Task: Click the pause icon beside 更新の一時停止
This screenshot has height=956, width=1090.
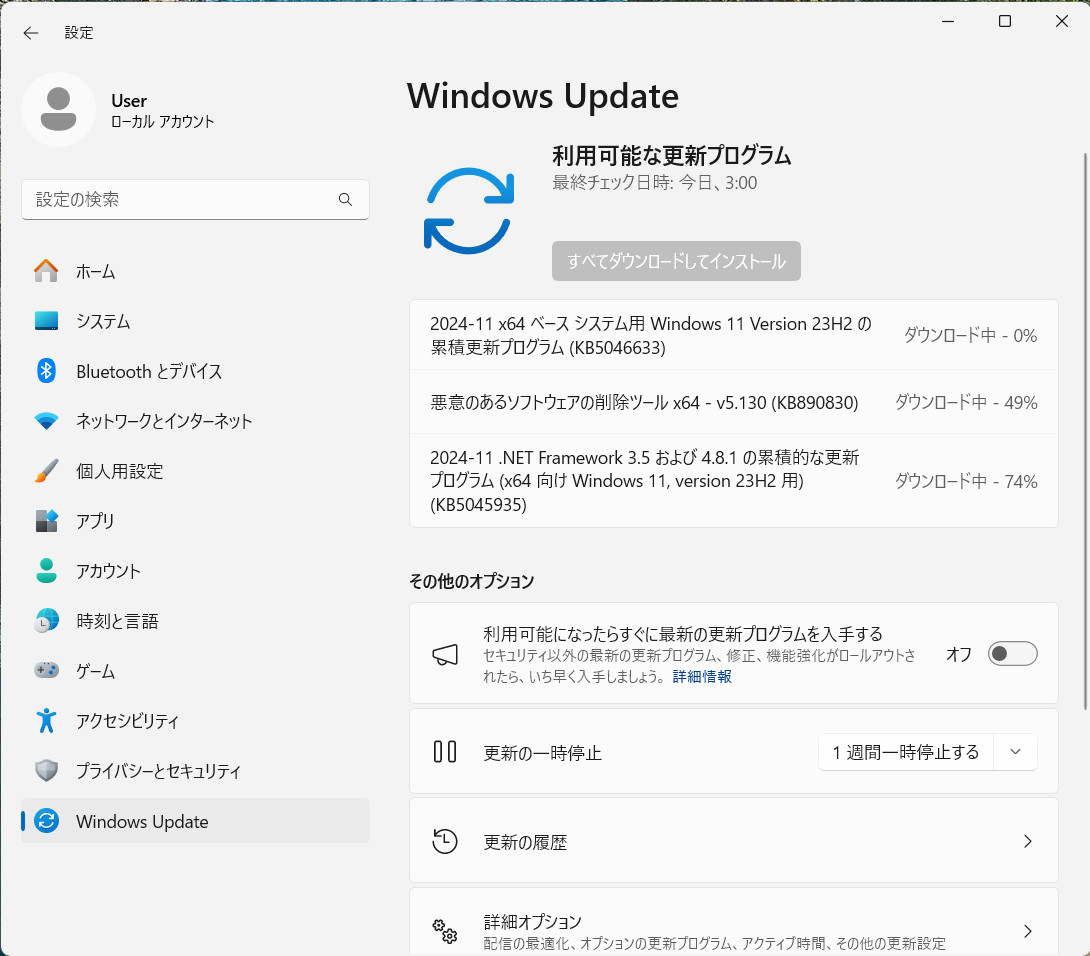Action: (445, 752)
